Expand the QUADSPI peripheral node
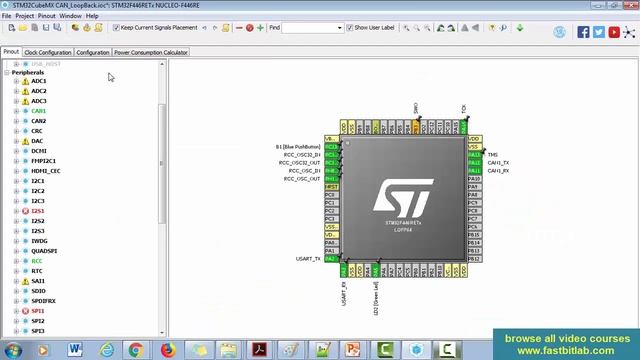The width and height of the screenshot is (640, 360). click(x=16, y=251)
